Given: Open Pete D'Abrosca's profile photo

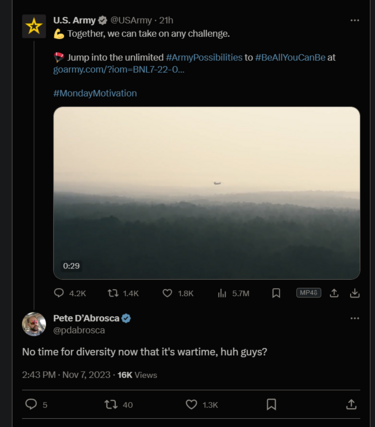Looking at the screenshot, I should [x=34, y=324].
